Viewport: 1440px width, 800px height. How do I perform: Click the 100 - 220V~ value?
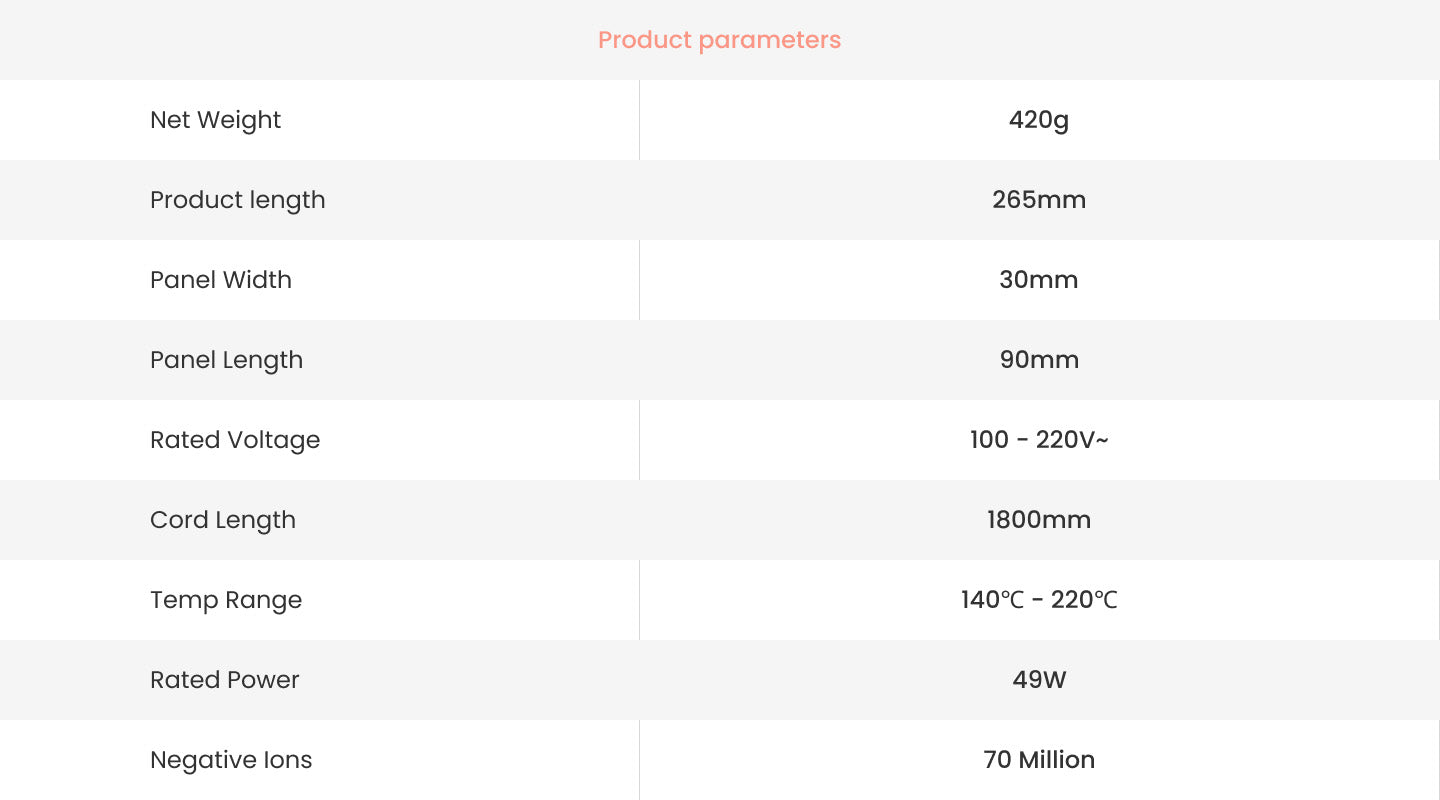point(1039,440)
